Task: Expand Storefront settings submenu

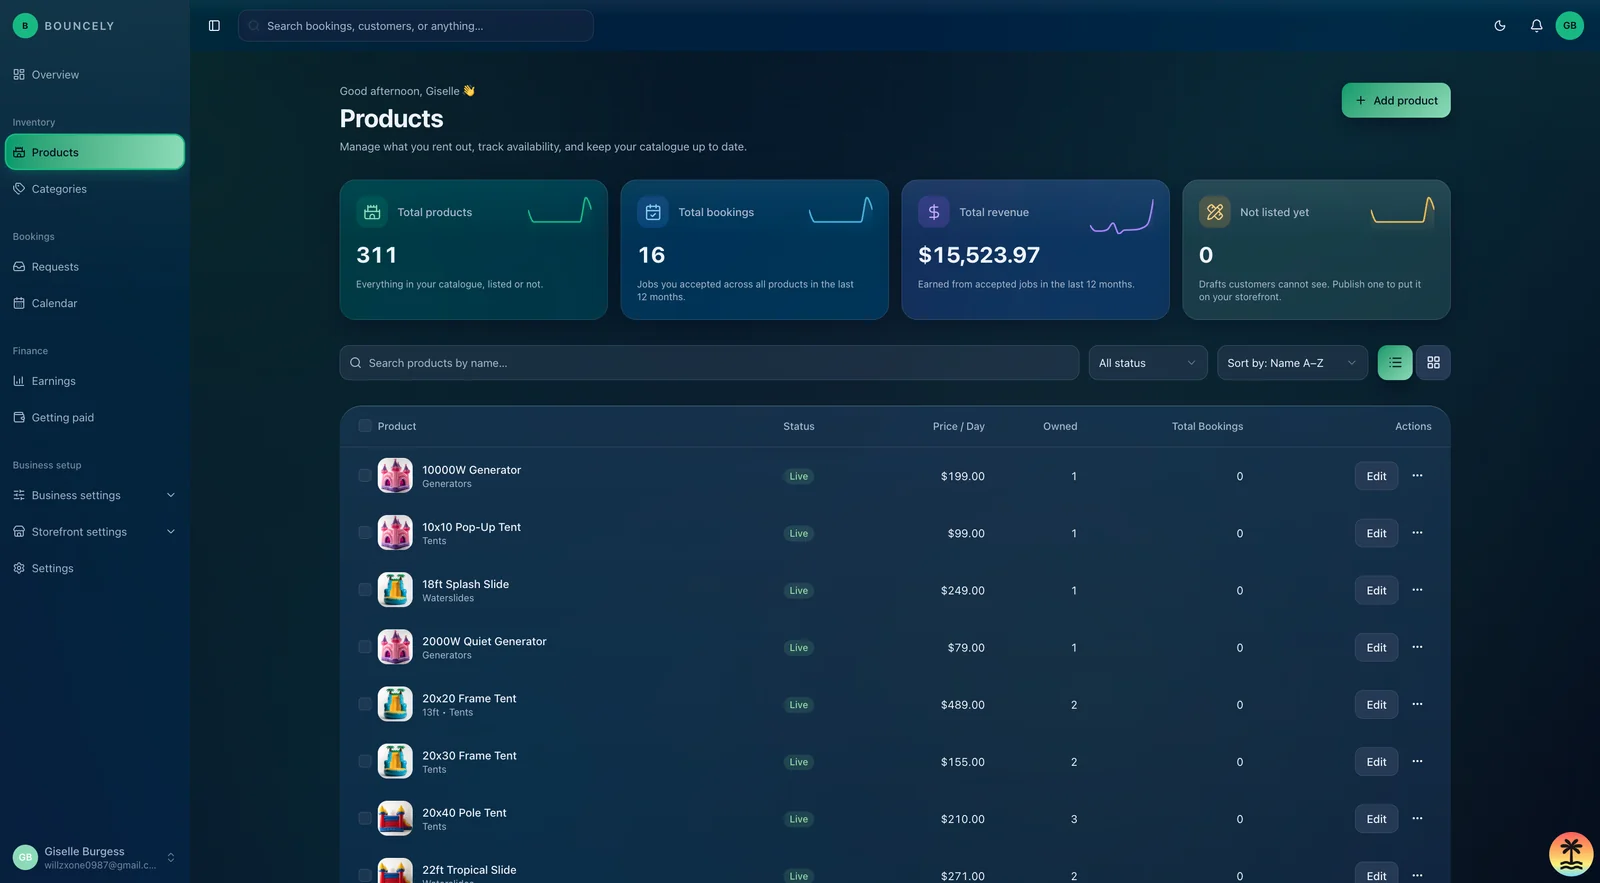Action: point(94,532)
